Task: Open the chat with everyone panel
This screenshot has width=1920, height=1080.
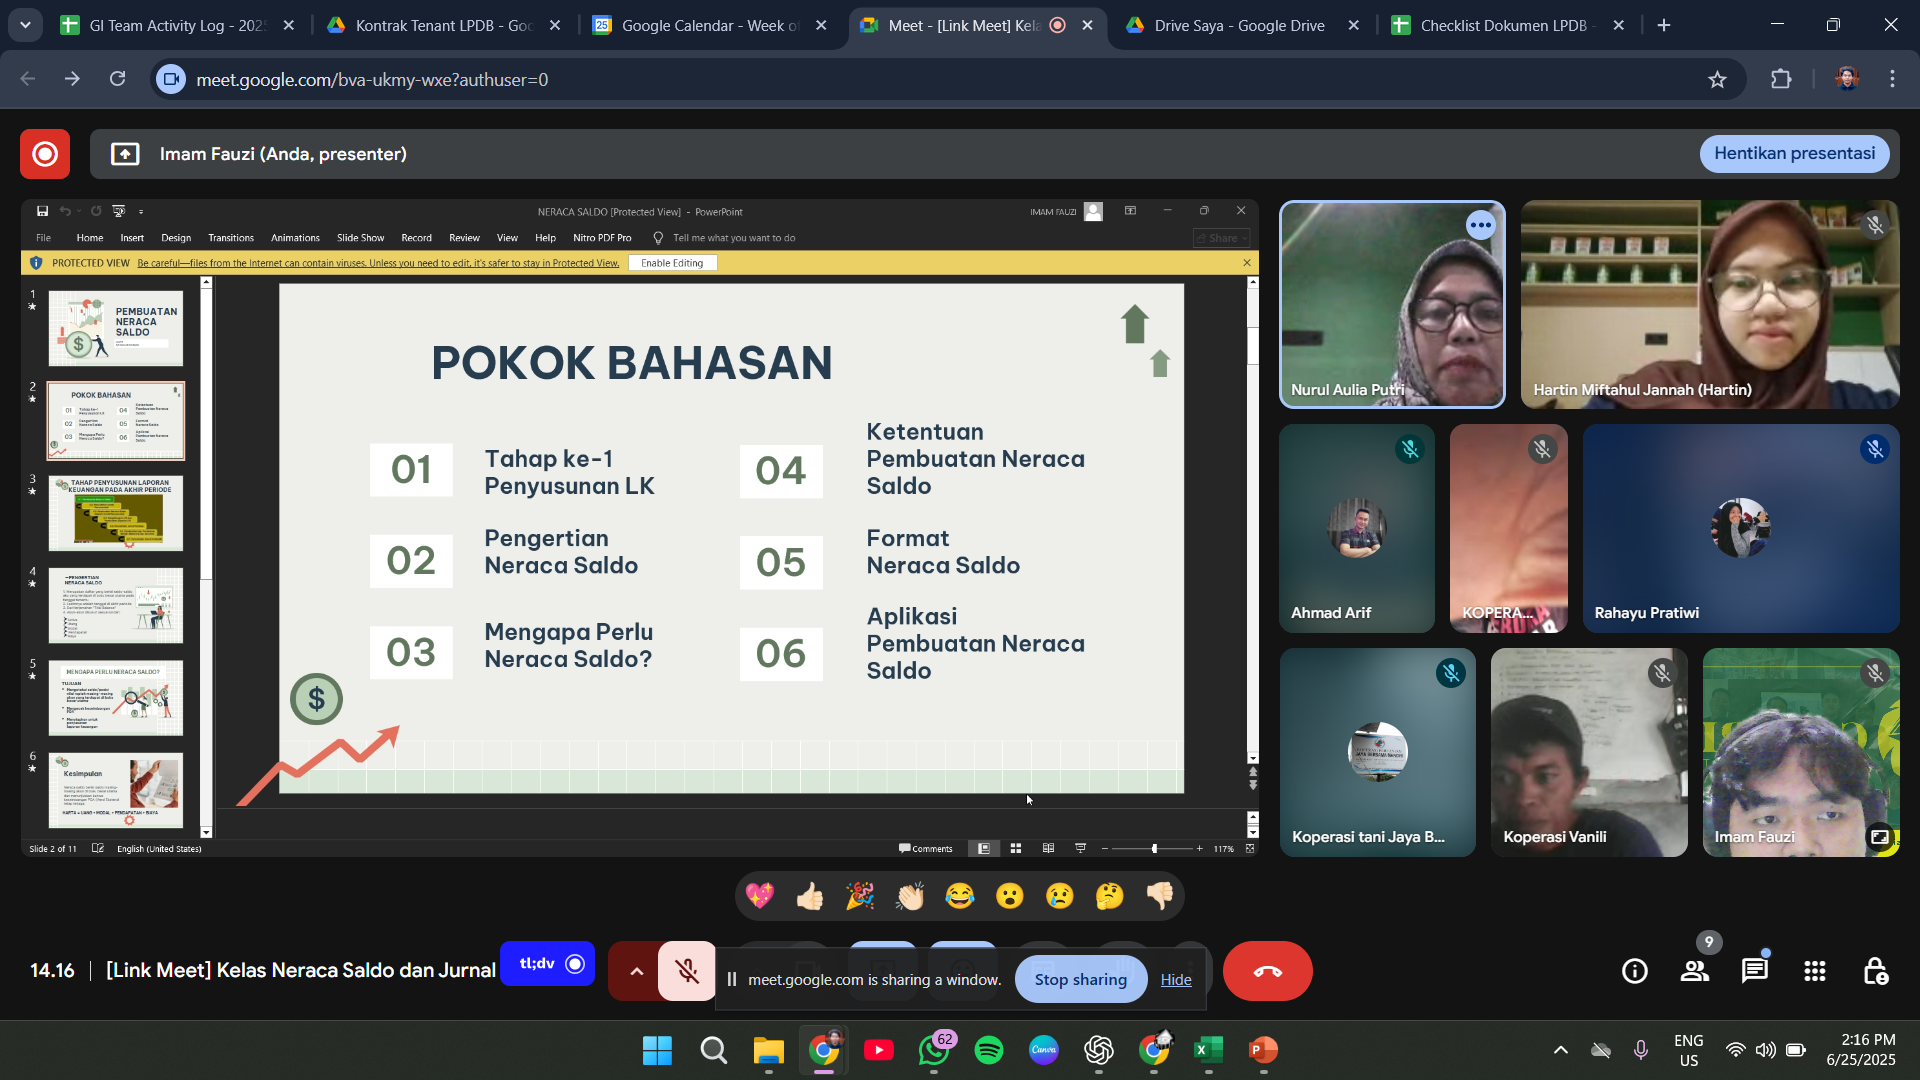Action: tap(1755, 971)
